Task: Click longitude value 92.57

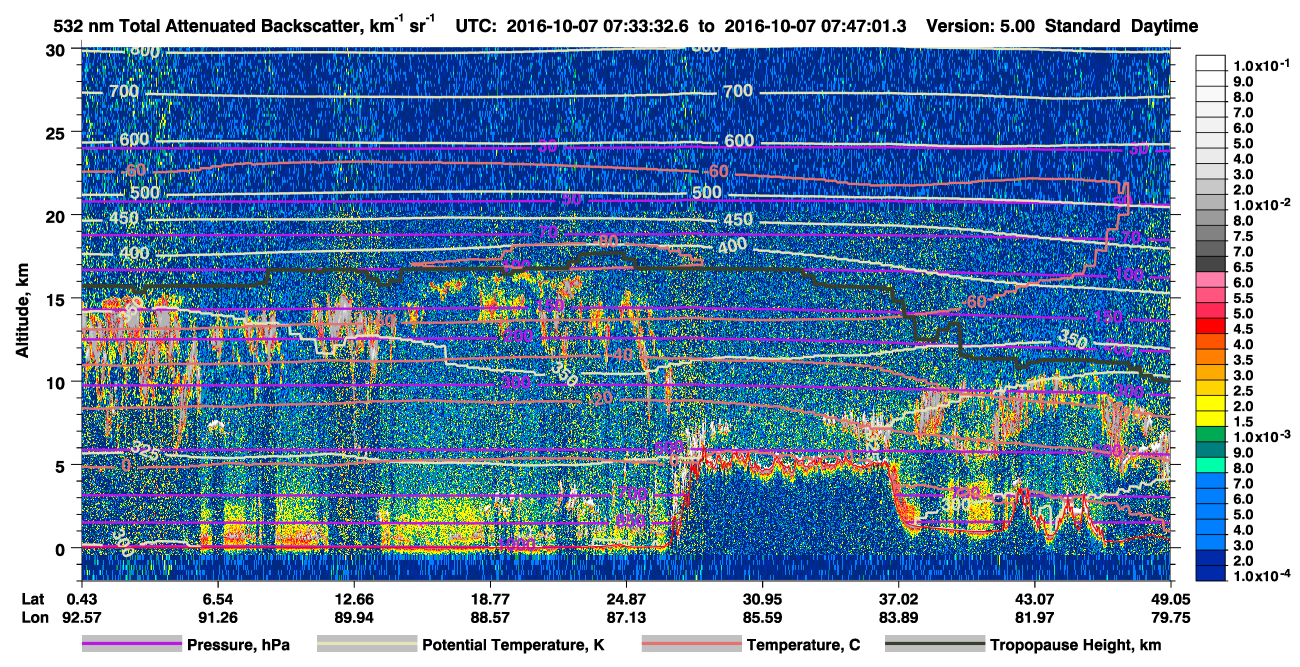Action: tap(82, 616)
